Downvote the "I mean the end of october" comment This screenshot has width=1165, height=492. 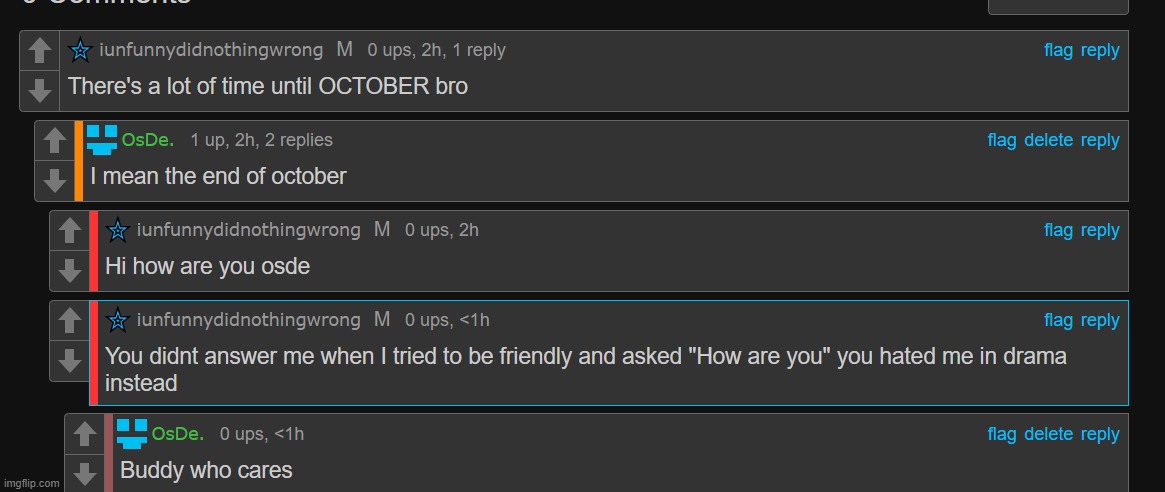pyautogui.click(x=54, y=181)
